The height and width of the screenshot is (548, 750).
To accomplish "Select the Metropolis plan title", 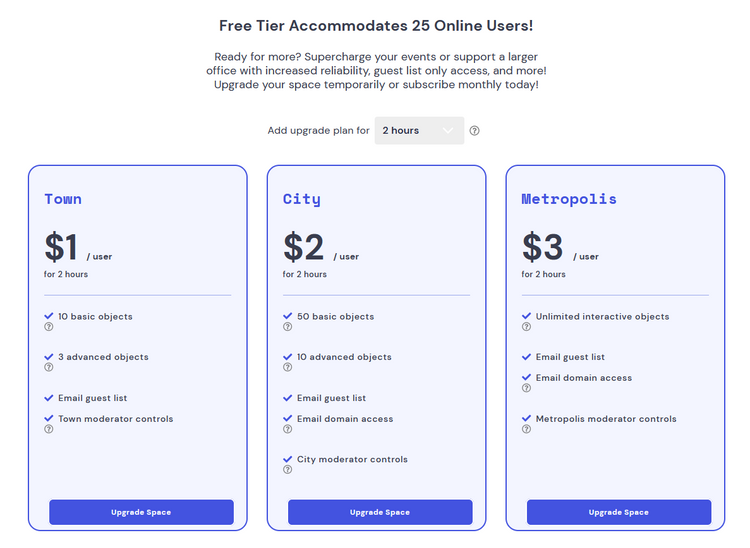I will [569, 199].
